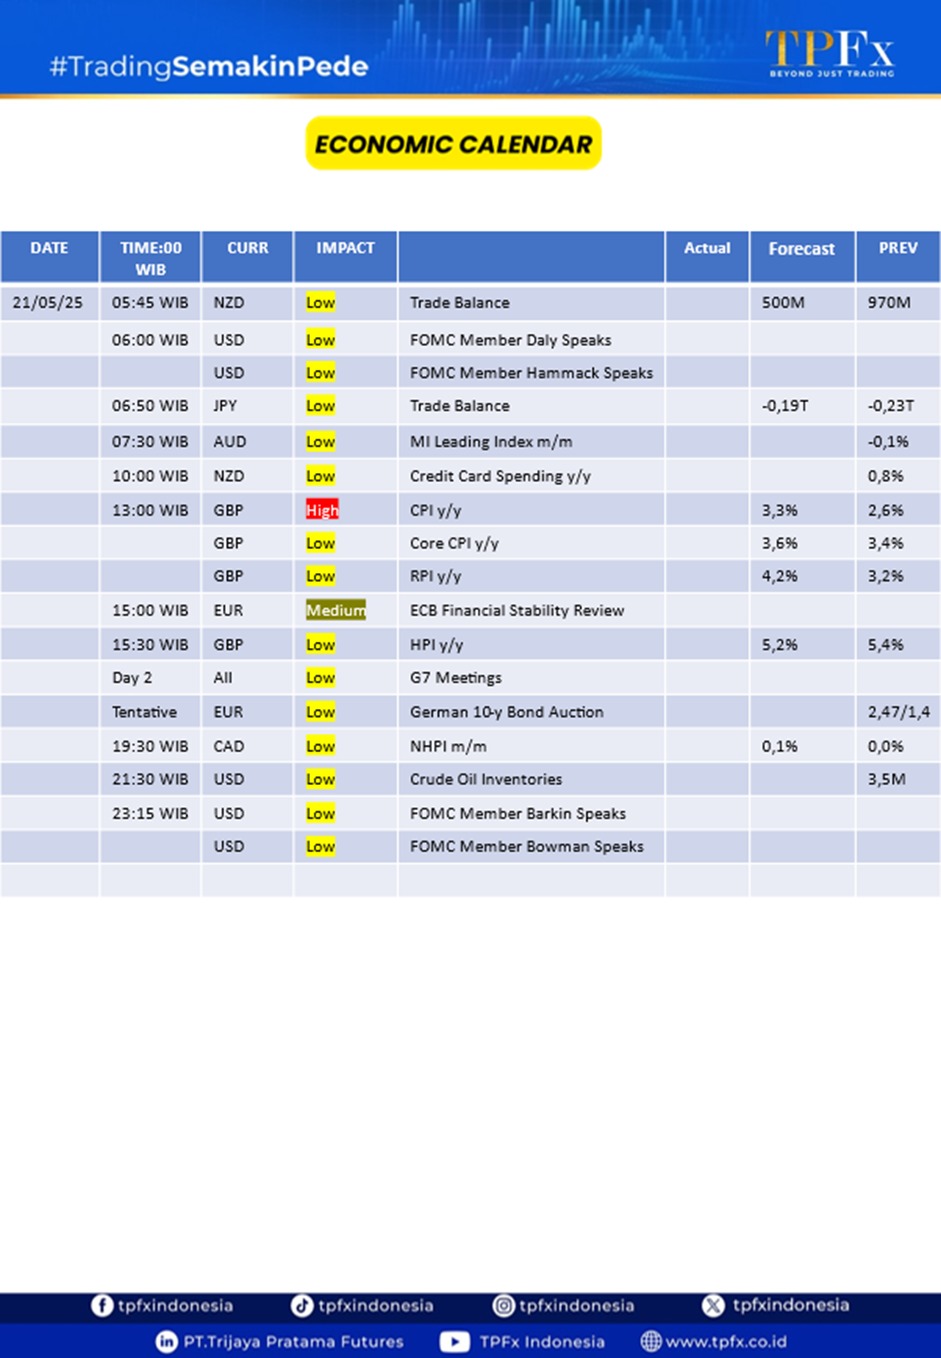Viewport: 941px width, 1358px height.
Task: Open the www.tpfx.co.id website link
Action: (726, 1341)
